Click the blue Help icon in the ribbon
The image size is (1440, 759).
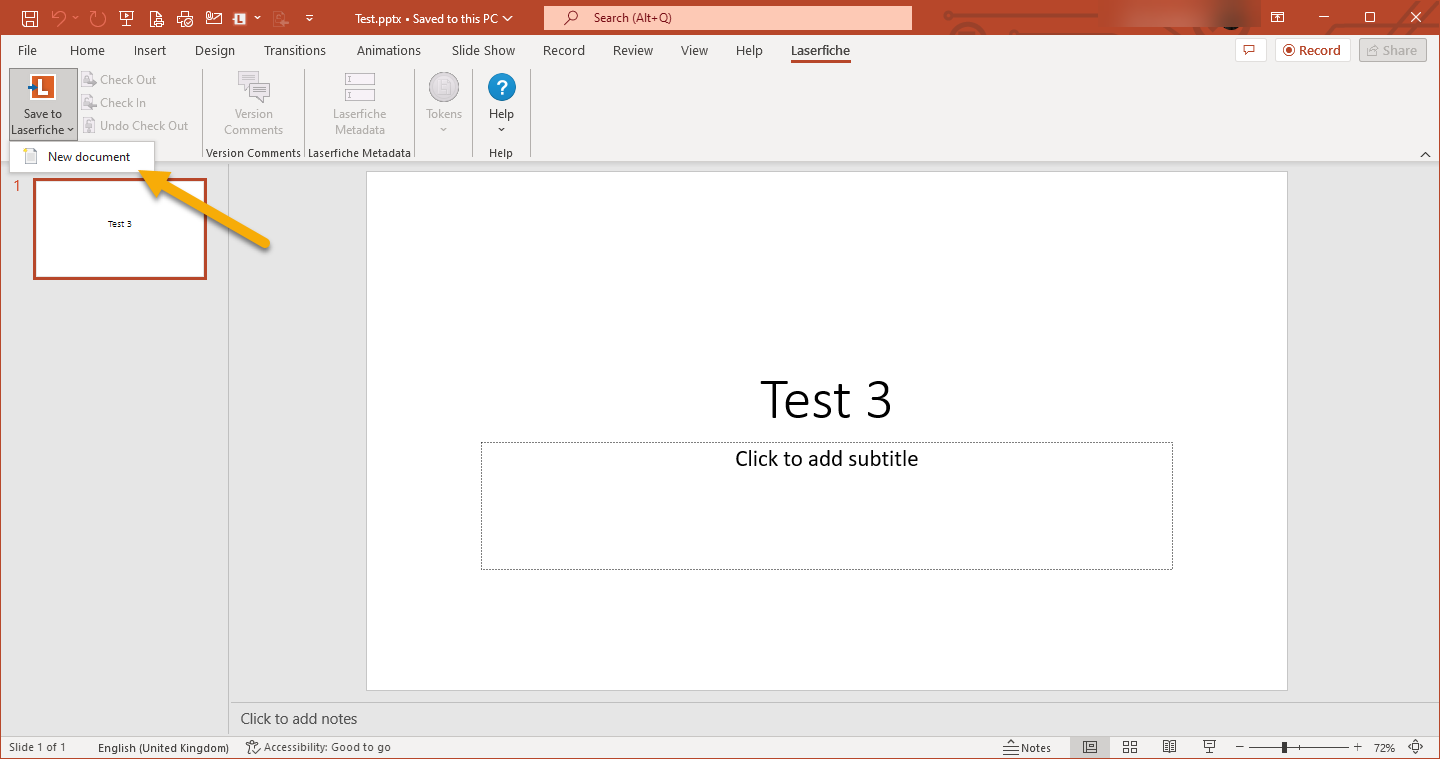(x=501, y=88)
